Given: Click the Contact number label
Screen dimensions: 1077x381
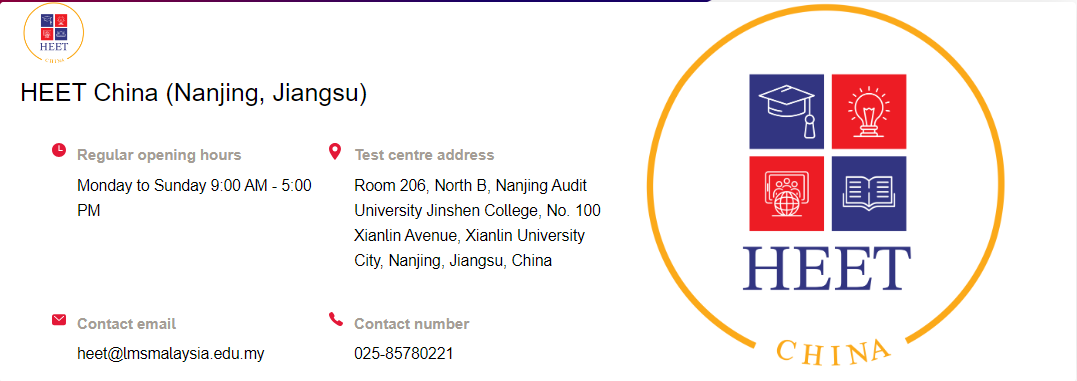Looking at the screenshot, I should point(411,323).
